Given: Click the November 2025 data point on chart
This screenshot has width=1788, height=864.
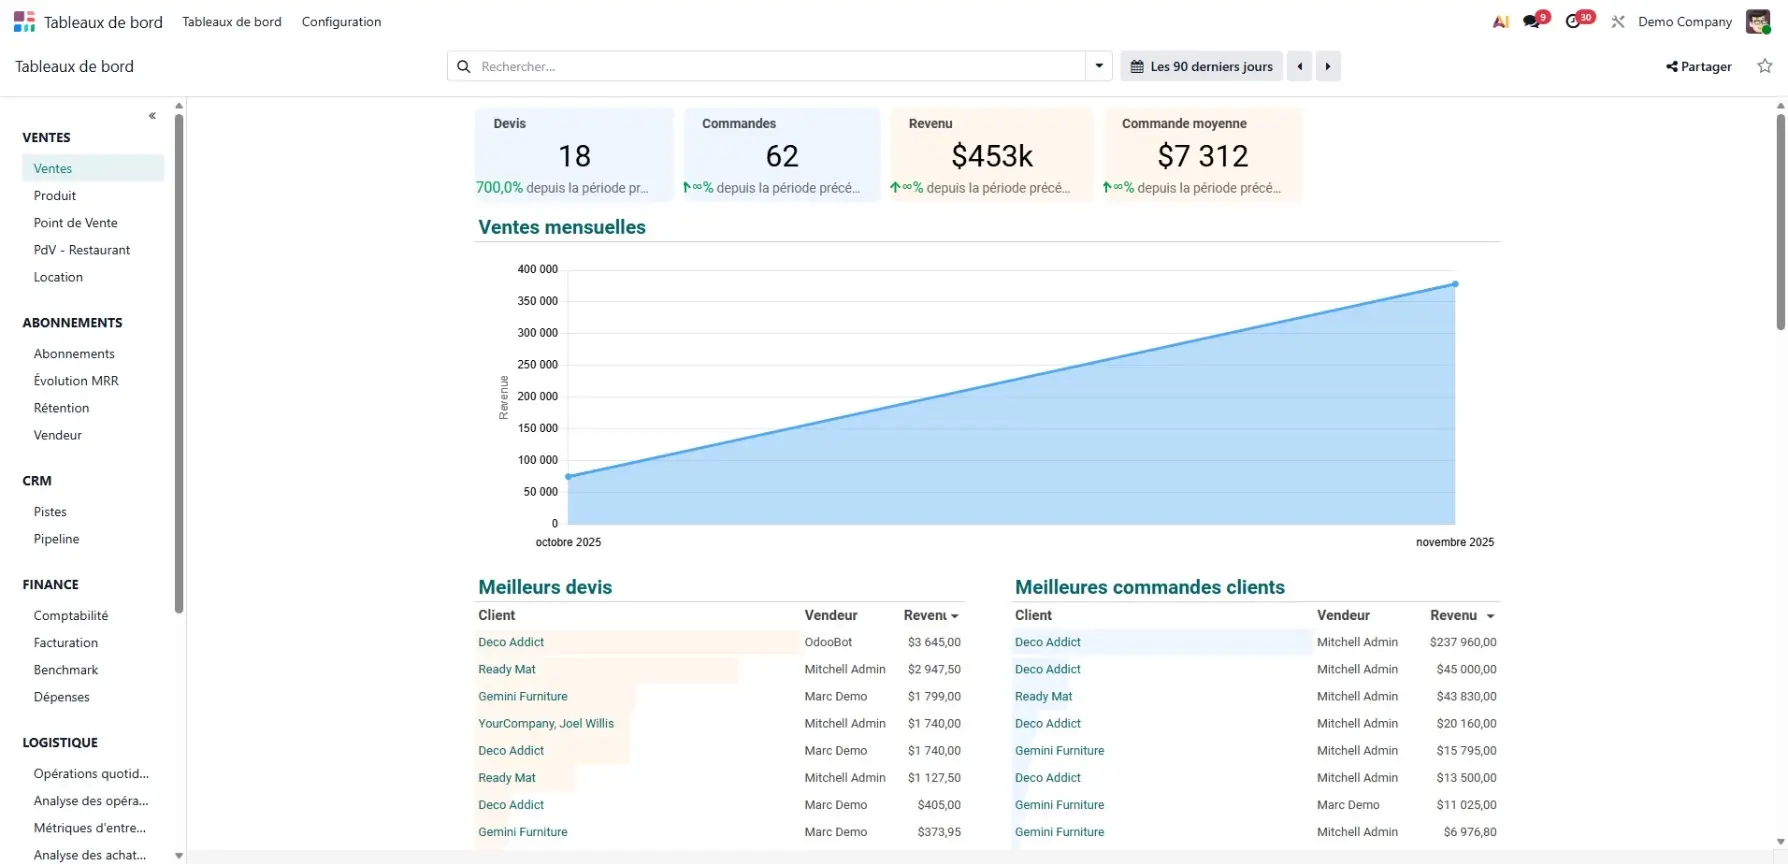Looking at the screenshot, I should (1455, 284).
